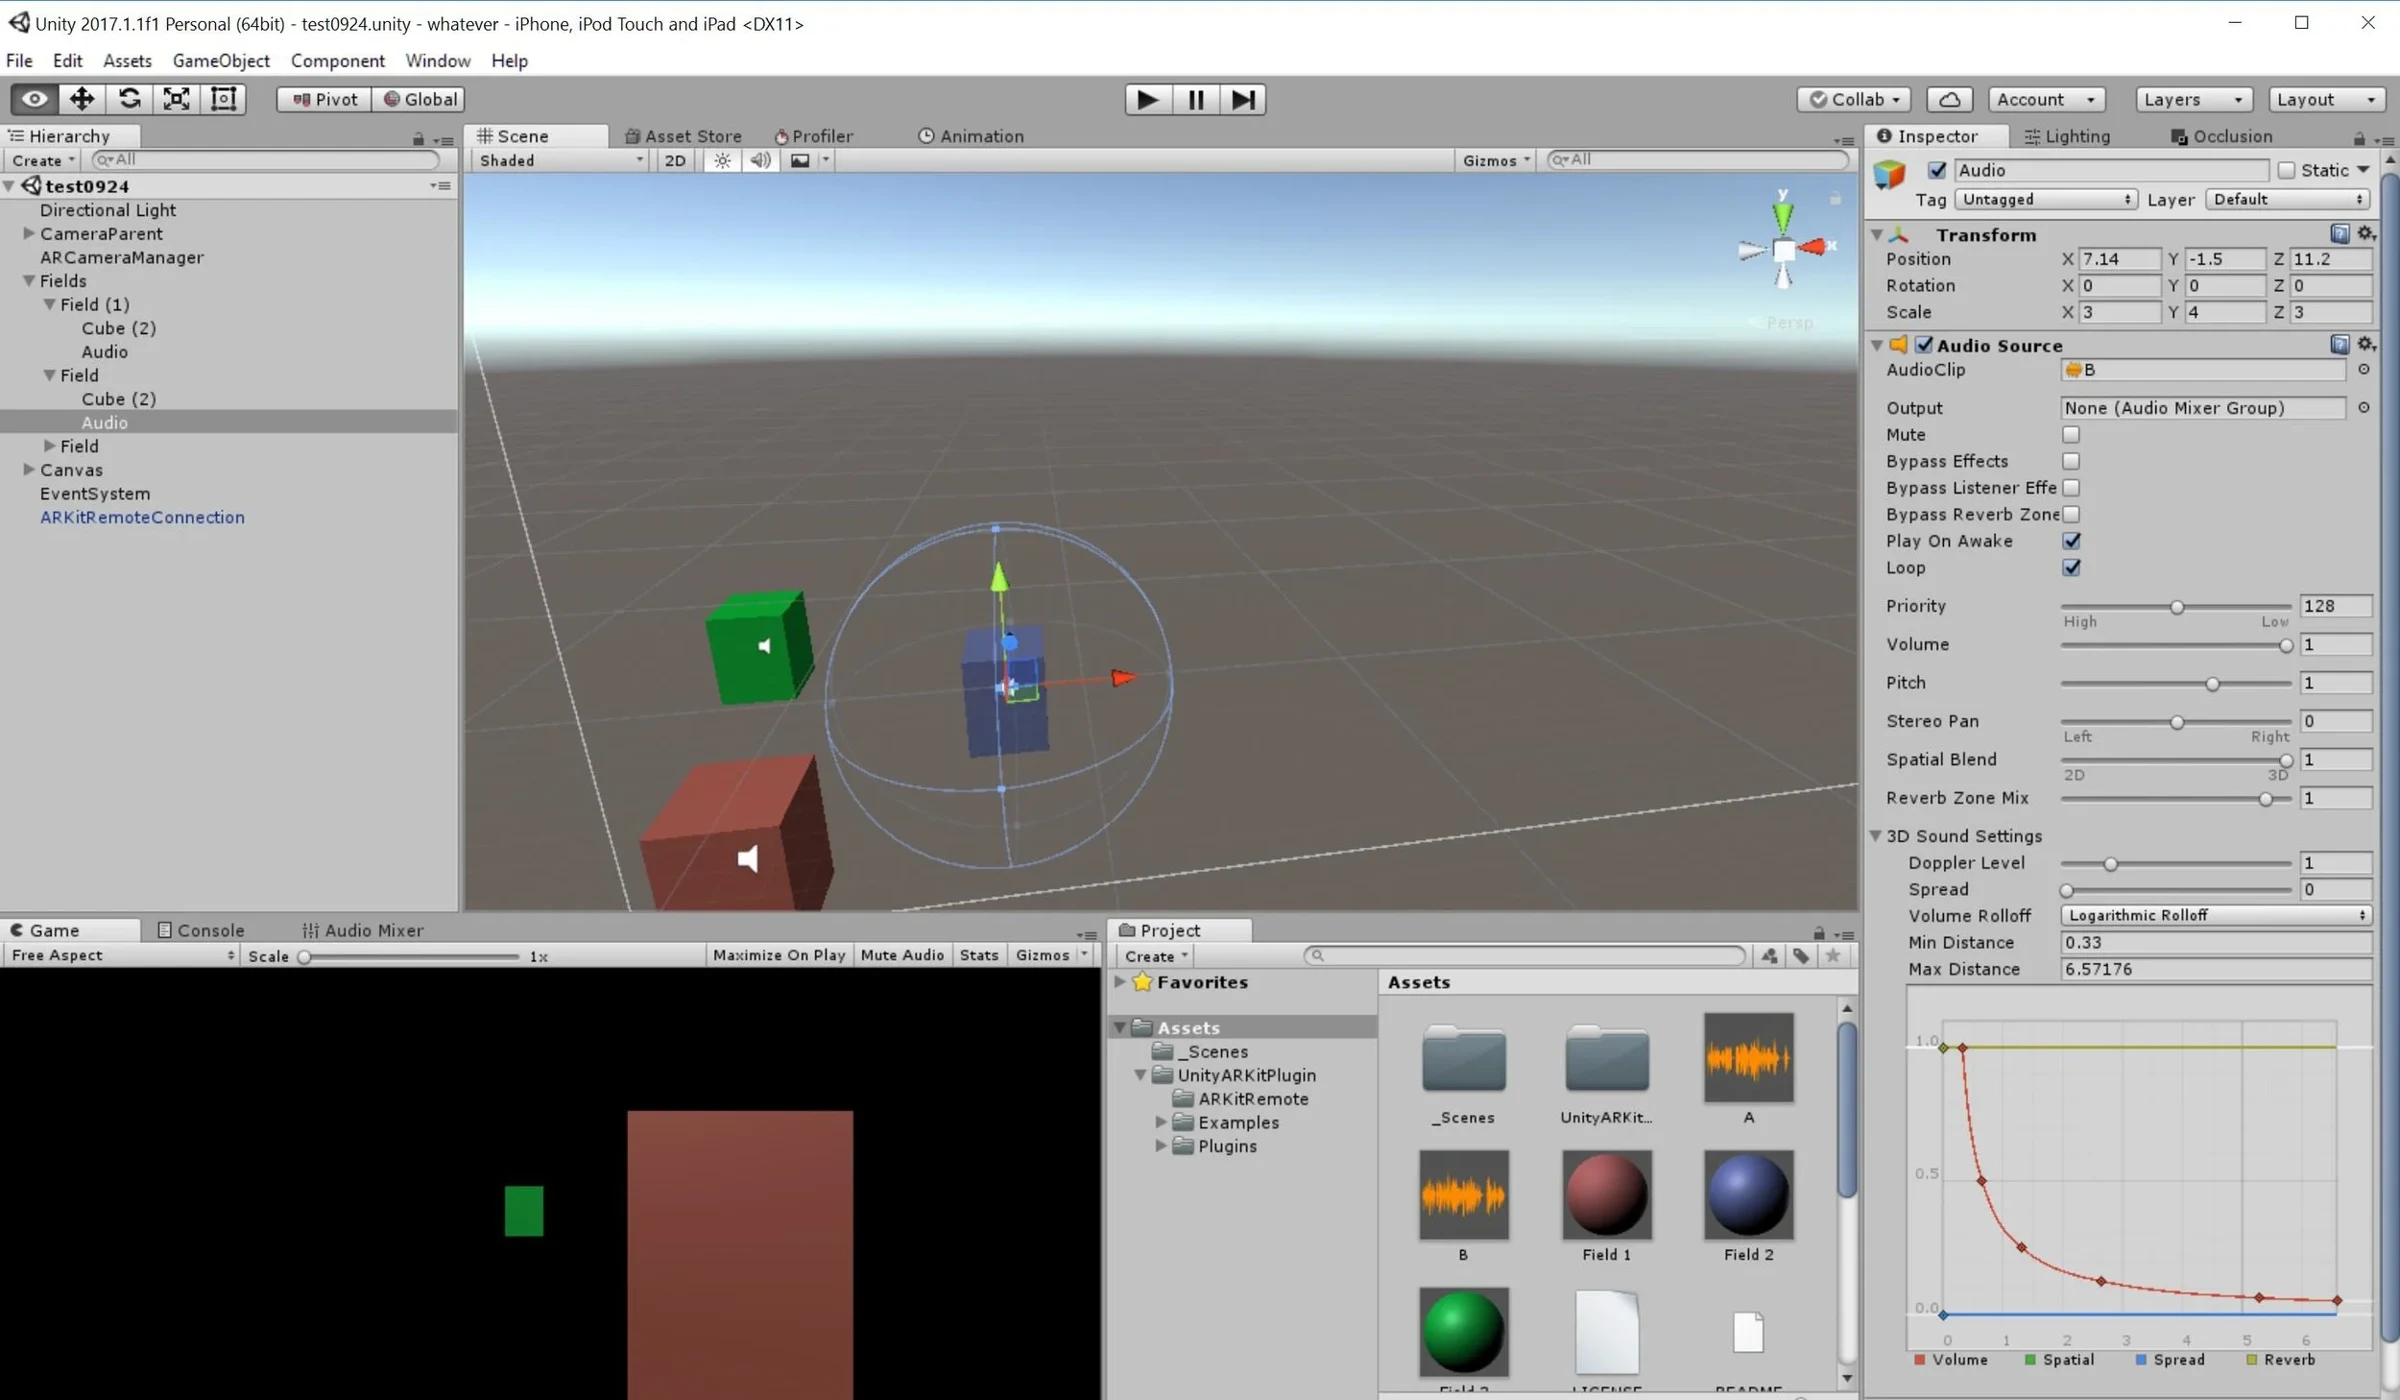Toggle scene audio speaker icon
The height and width of the screenshot is (1400, 2400).
click(760, 160)
